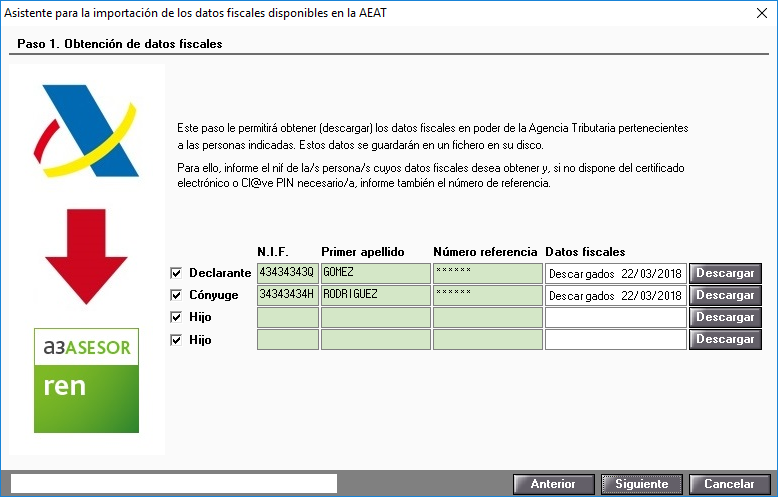Click the status bar text box
Image resolution: width=778 pixels, height=497 pixels.
pyautogui.click(x=174, y=483)
